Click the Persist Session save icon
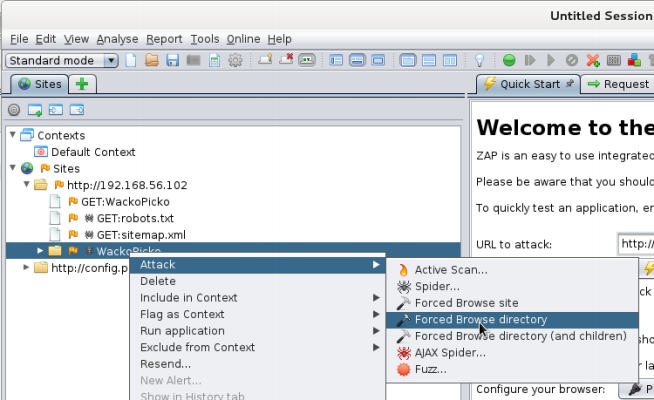The image size is (654, 400). tap(173, 61)
